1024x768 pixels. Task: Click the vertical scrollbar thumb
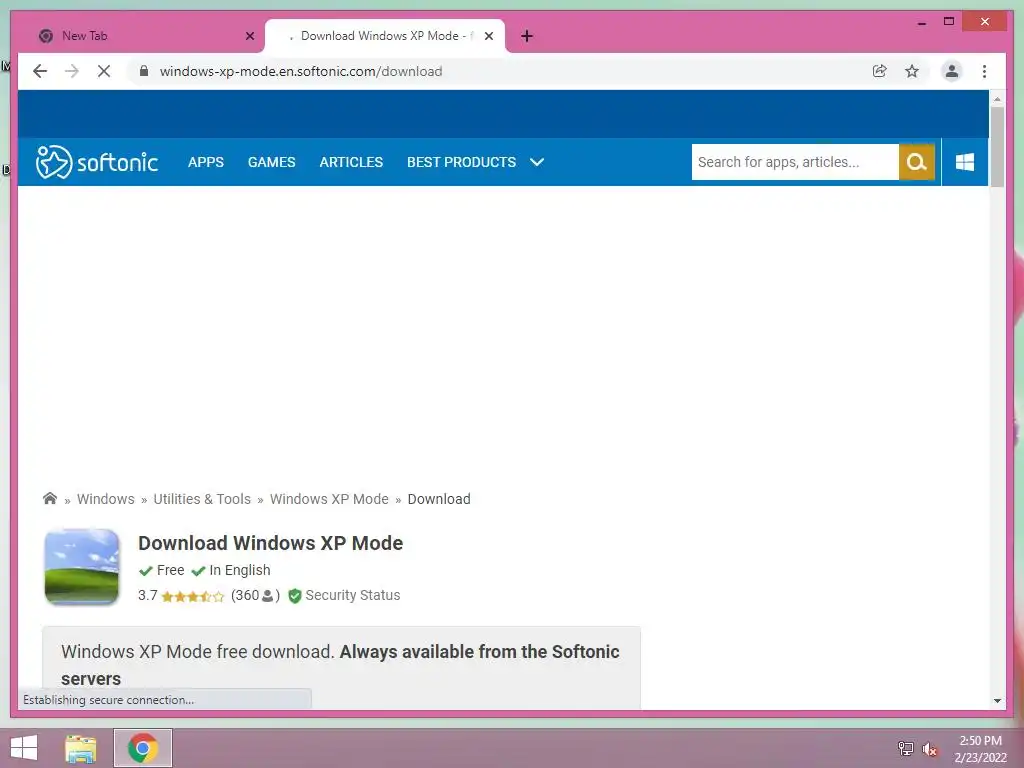pyautogui.click(x=997, y=147)
